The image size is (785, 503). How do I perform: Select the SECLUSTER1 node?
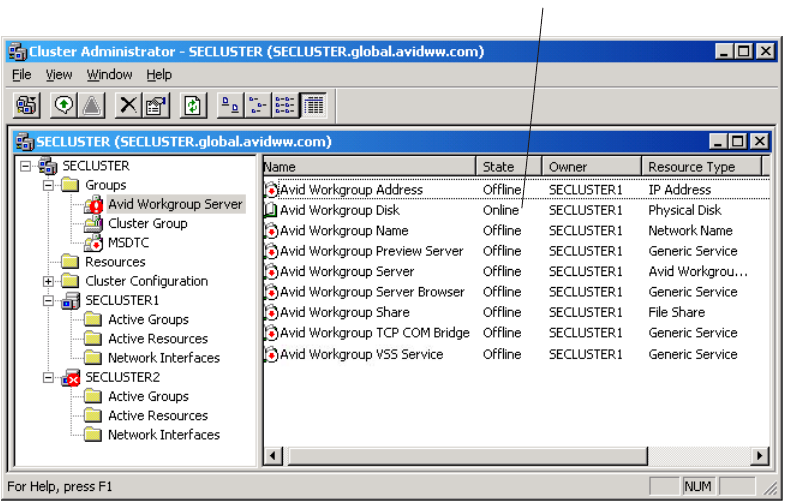tap(122, 300)
